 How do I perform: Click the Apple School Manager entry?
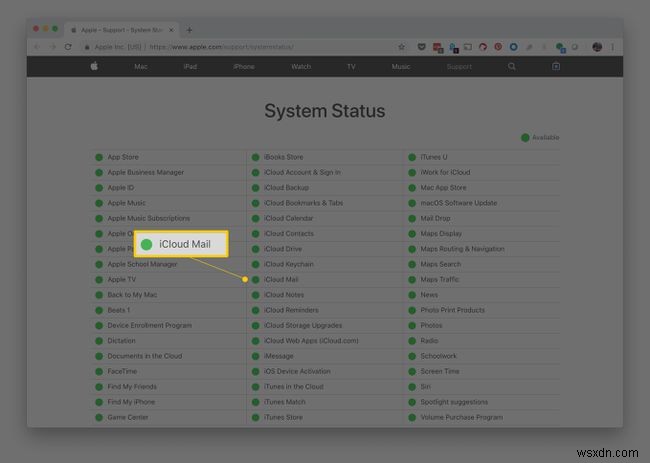tap(142, 264)
